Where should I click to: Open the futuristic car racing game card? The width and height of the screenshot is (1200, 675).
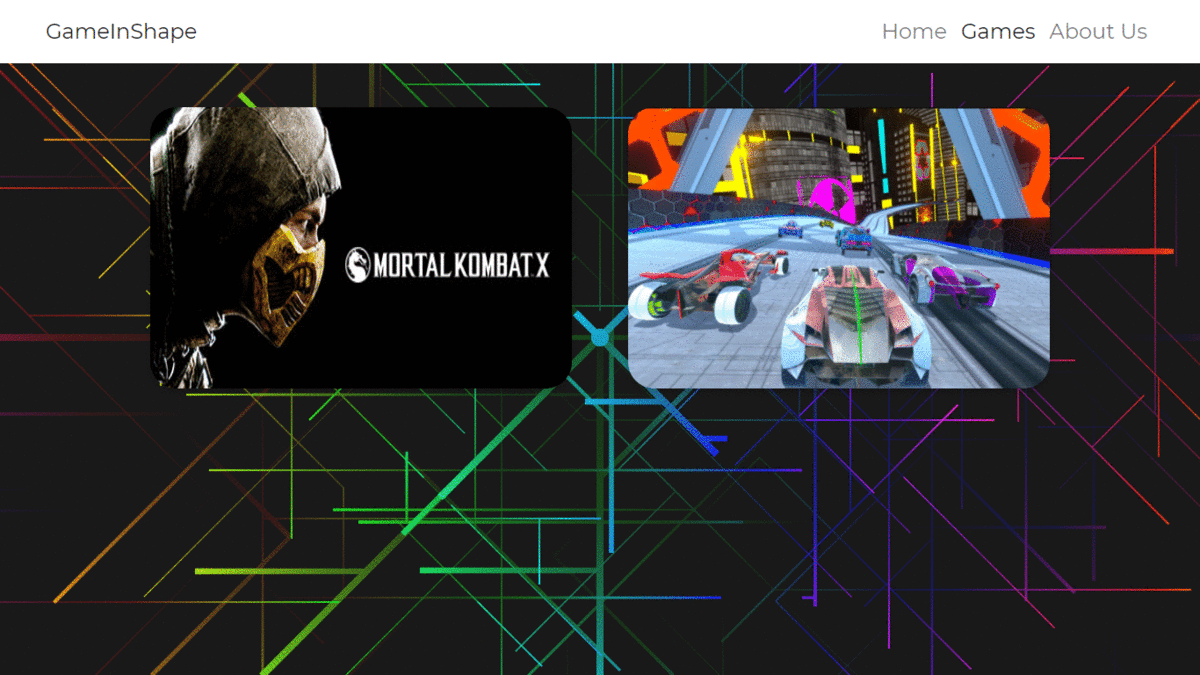(839, 248)
